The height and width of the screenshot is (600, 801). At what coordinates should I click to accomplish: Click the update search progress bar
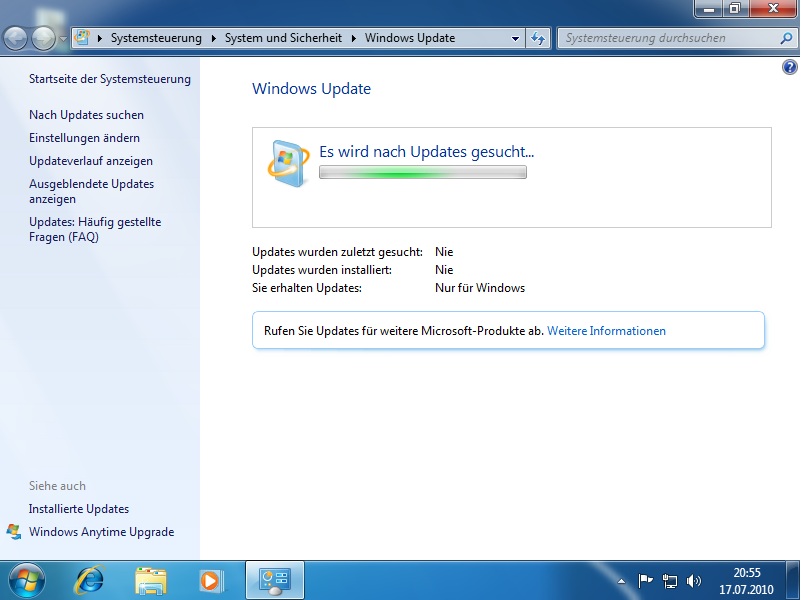[422, 173]
